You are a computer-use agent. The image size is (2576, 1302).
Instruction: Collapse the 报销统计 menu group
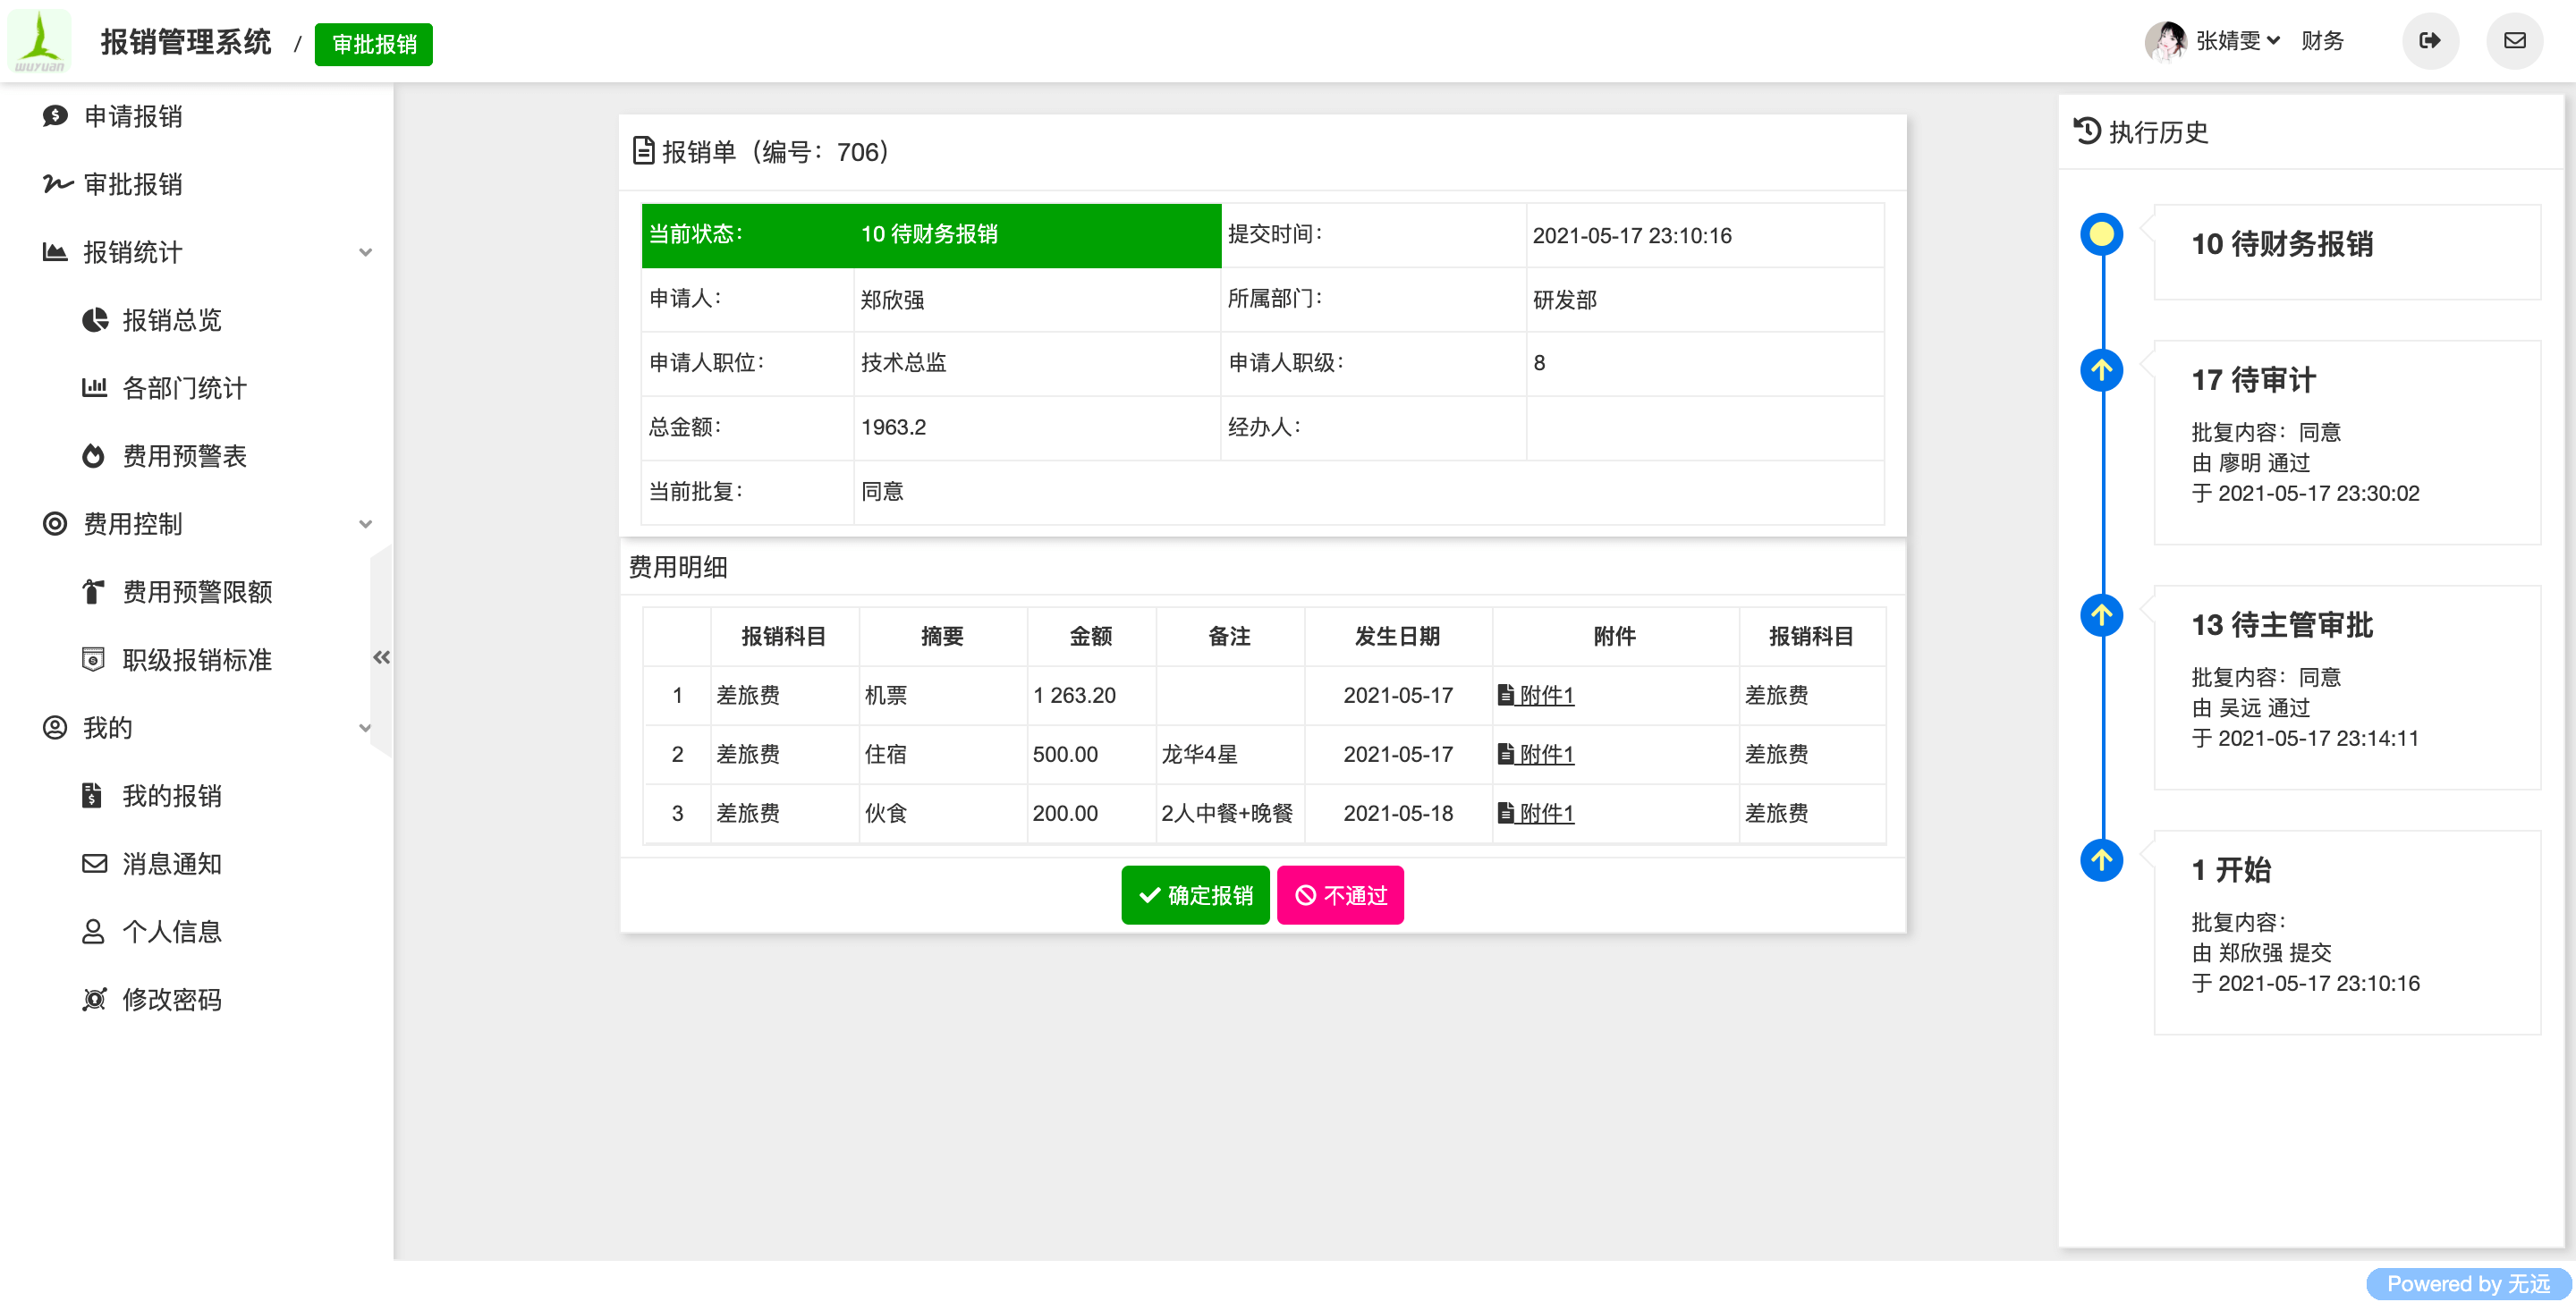pyautogui.click(x=365, y=252)
